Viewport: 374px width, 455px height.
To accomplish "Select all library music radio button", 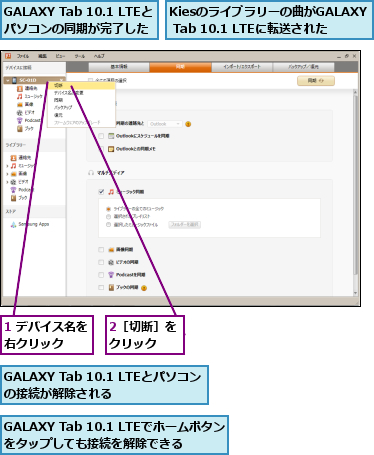I will click(x=108, y=209).
